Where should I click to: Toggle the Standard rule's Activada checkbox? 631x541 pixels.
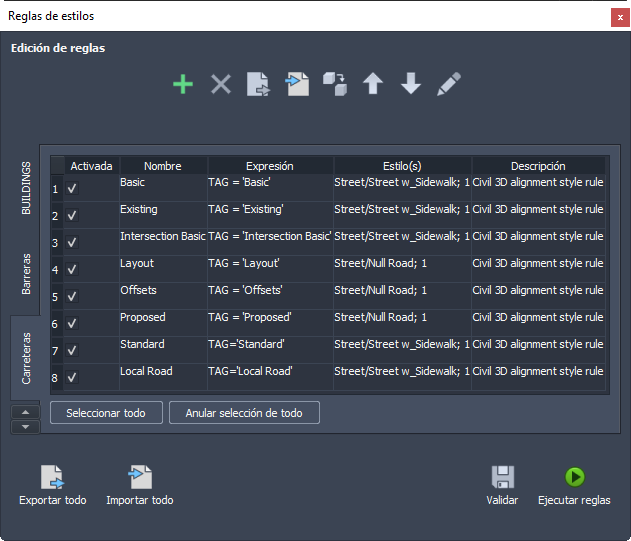point(72,350)
